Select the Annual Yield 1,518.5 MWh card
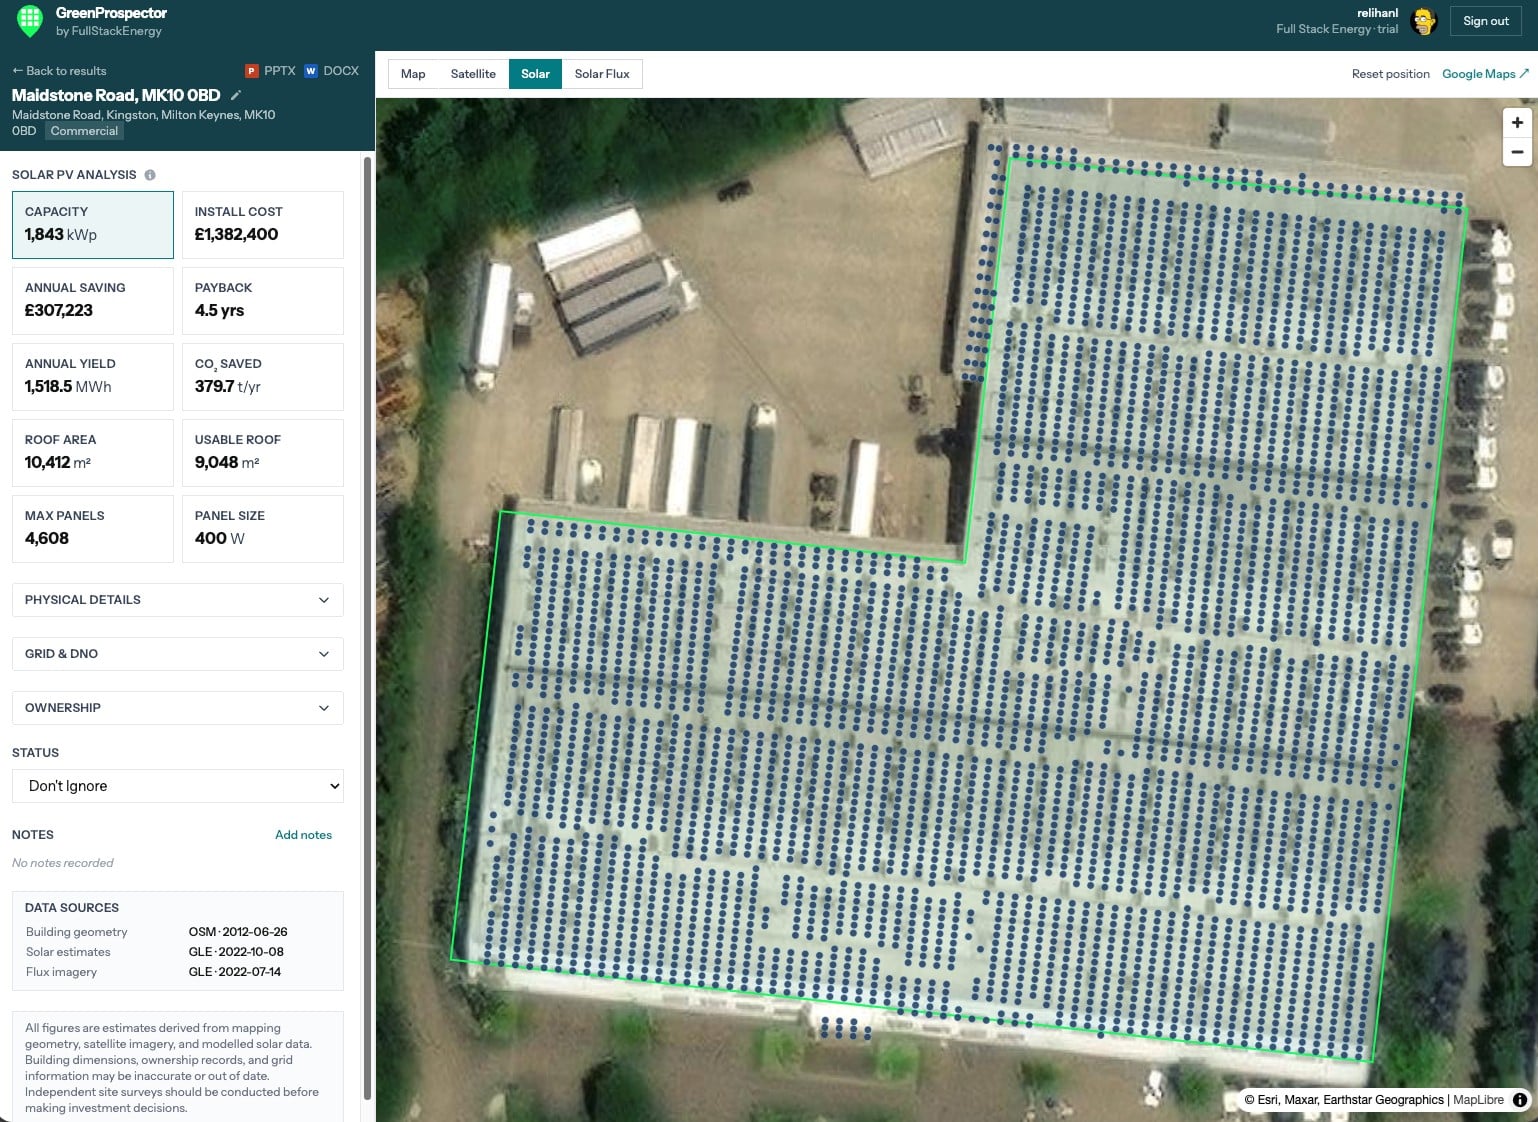The image size is (1538, 1122). tap(93, 377)
